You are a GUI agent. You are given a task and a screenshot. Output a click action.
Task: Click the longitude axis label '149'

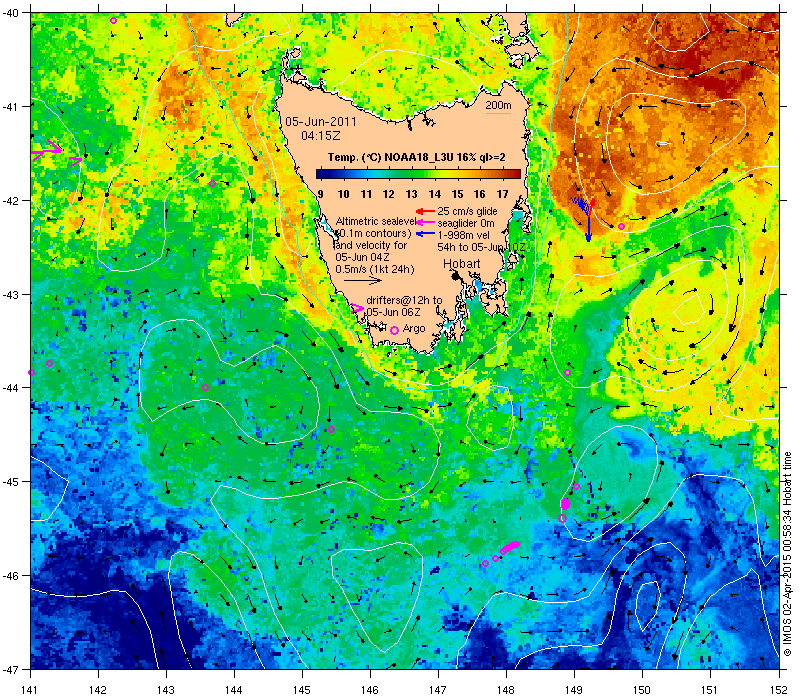tap(574, 690)
